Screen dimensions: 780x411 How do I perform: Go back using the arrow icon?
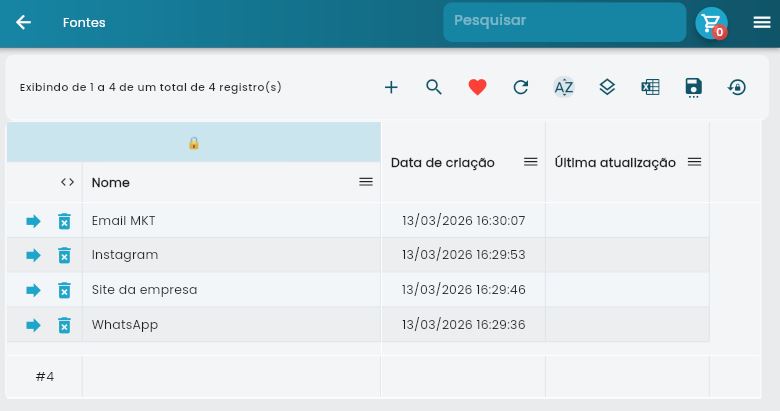pos(23,22)
